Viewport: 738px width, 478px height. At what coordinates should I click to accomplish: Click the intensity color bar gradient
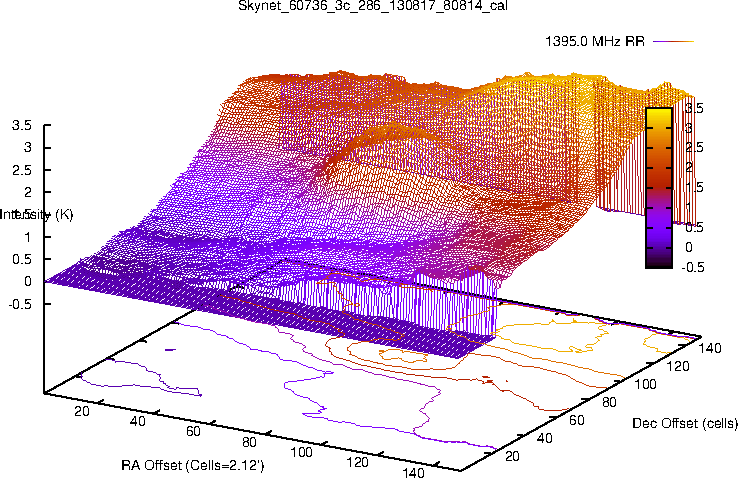[x=659, y=188]
